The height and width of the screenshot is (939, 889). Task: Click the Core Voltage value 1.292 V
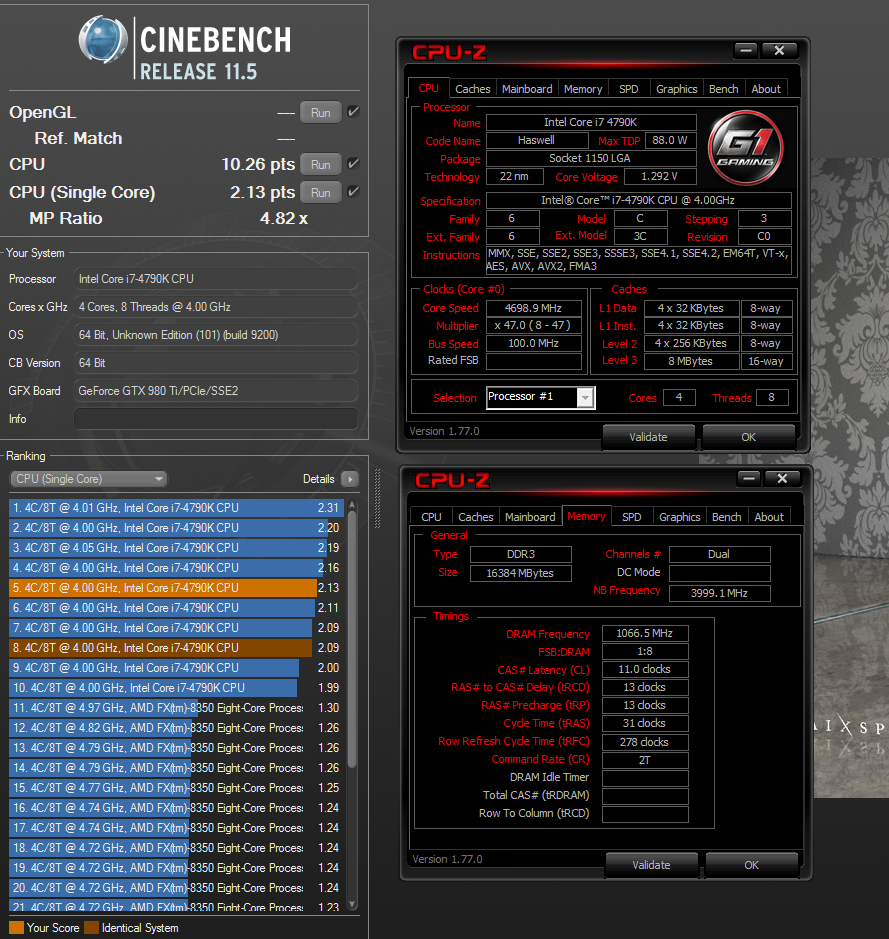point(660,177)
